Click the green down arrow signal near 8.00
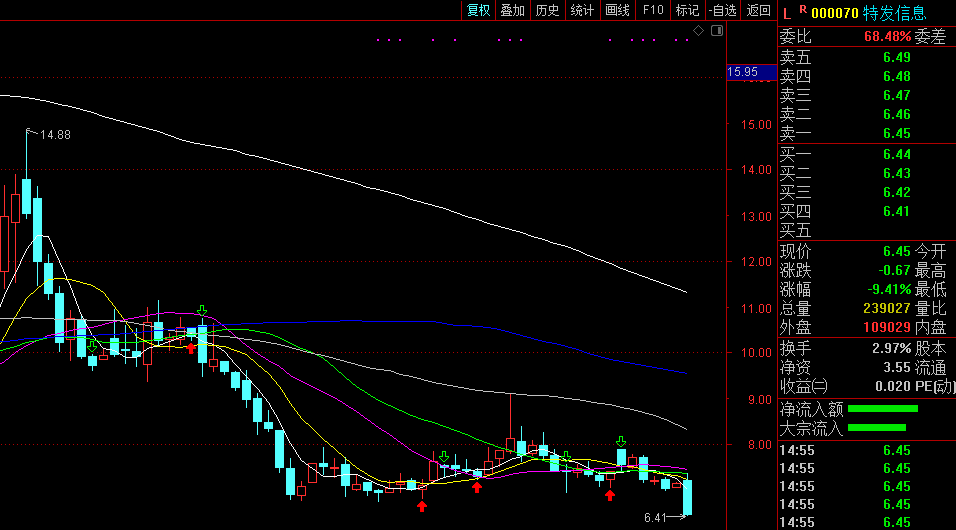The height and width of the screenshot is (530, 956). (621, 441)
